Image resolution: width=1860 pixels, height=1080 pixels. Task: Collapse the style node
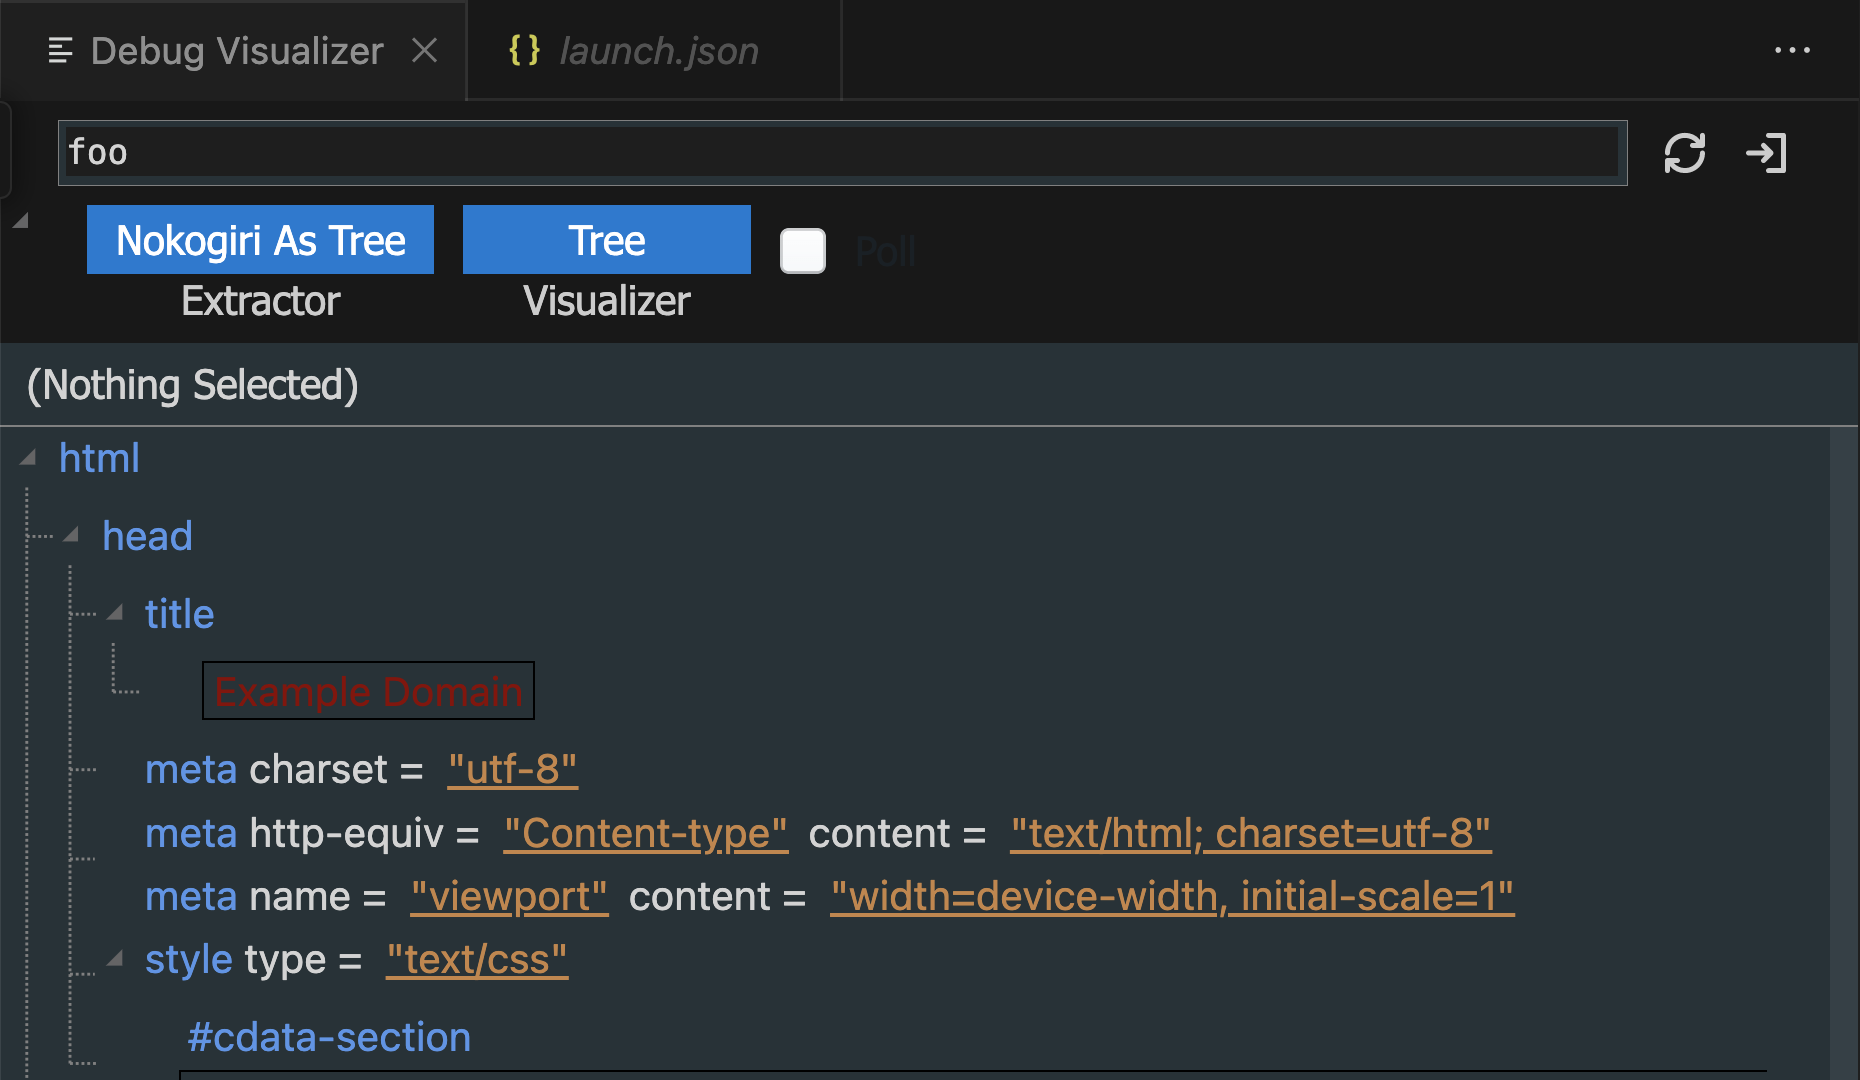(x=115, y=958)
